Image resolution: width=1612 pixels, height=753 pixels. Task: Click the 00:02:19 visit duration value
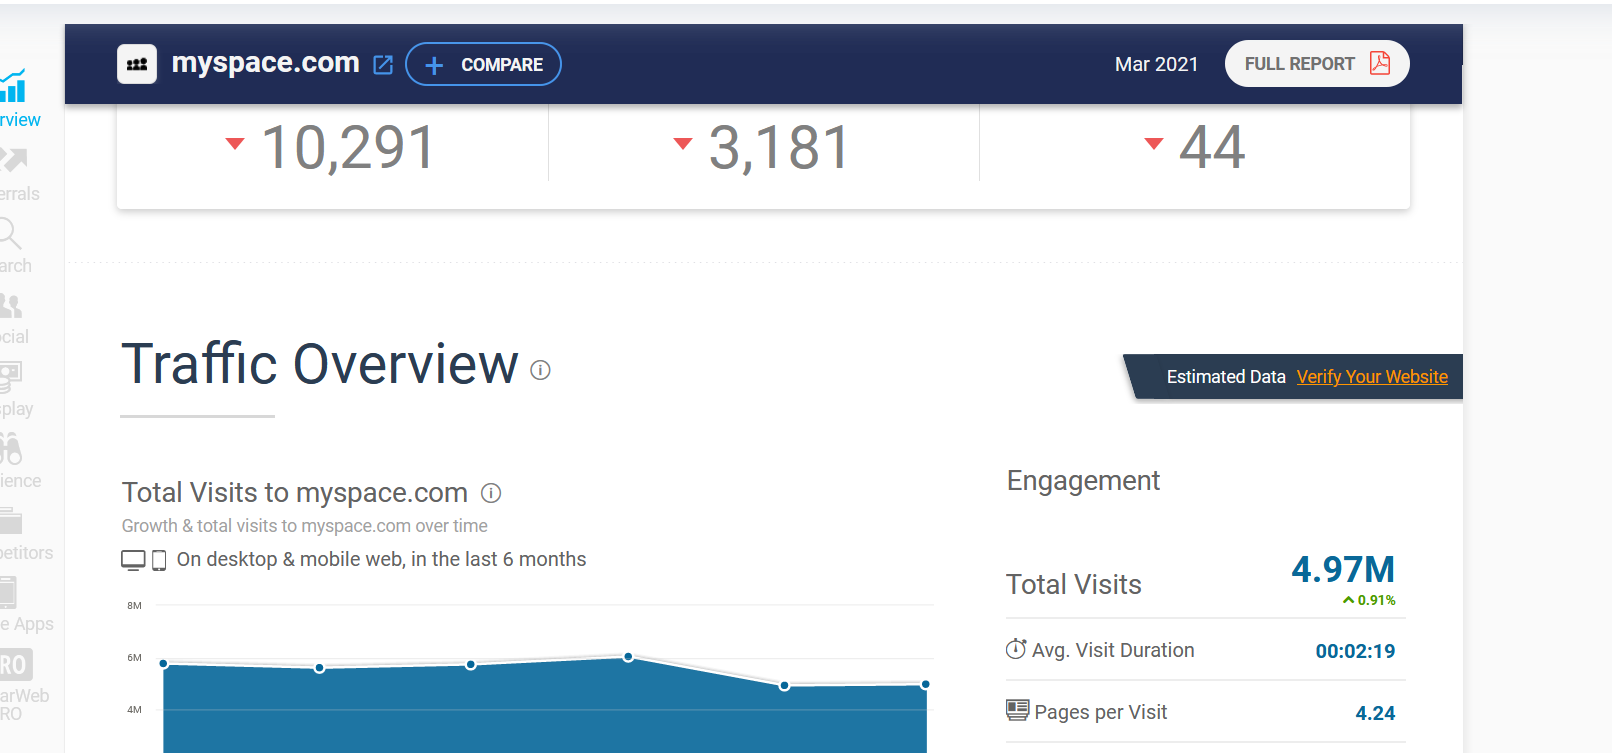point(1355,651)
